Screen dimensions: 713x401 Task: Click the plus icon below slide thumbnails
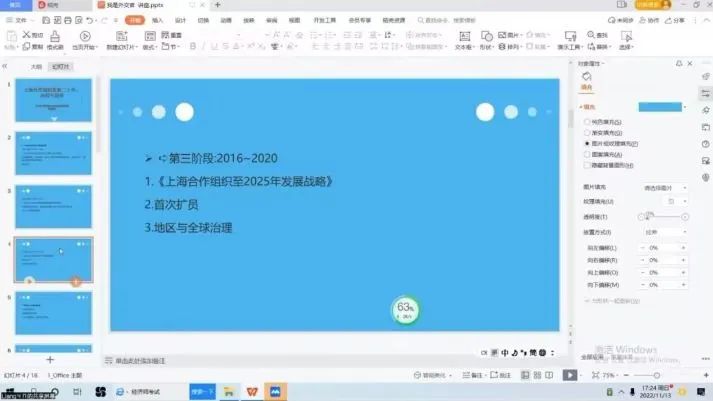coord(50,358)
